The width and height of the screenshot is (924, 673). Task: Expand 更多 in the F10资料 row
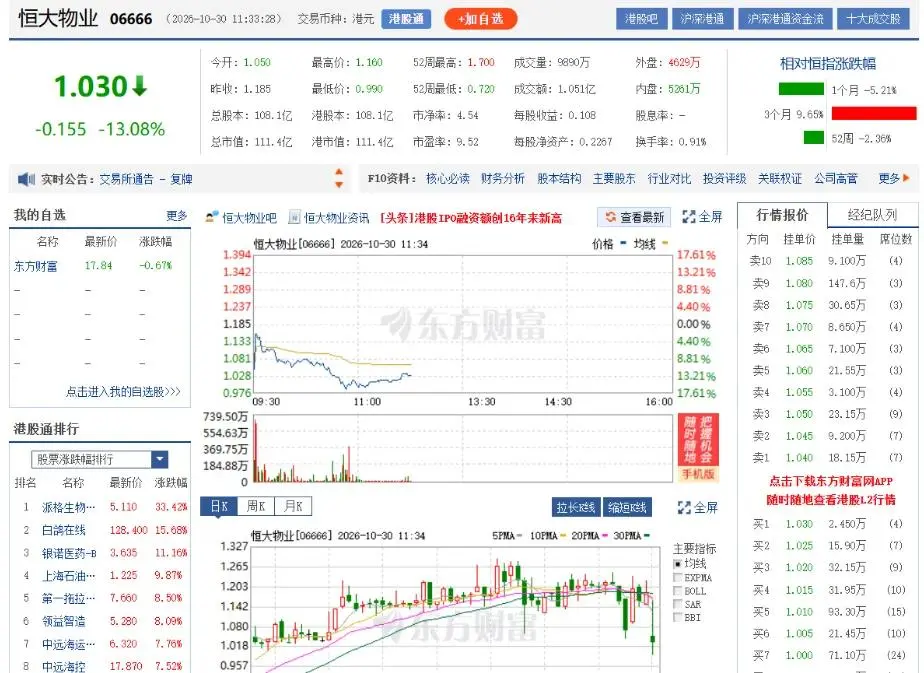coord(894,179)
